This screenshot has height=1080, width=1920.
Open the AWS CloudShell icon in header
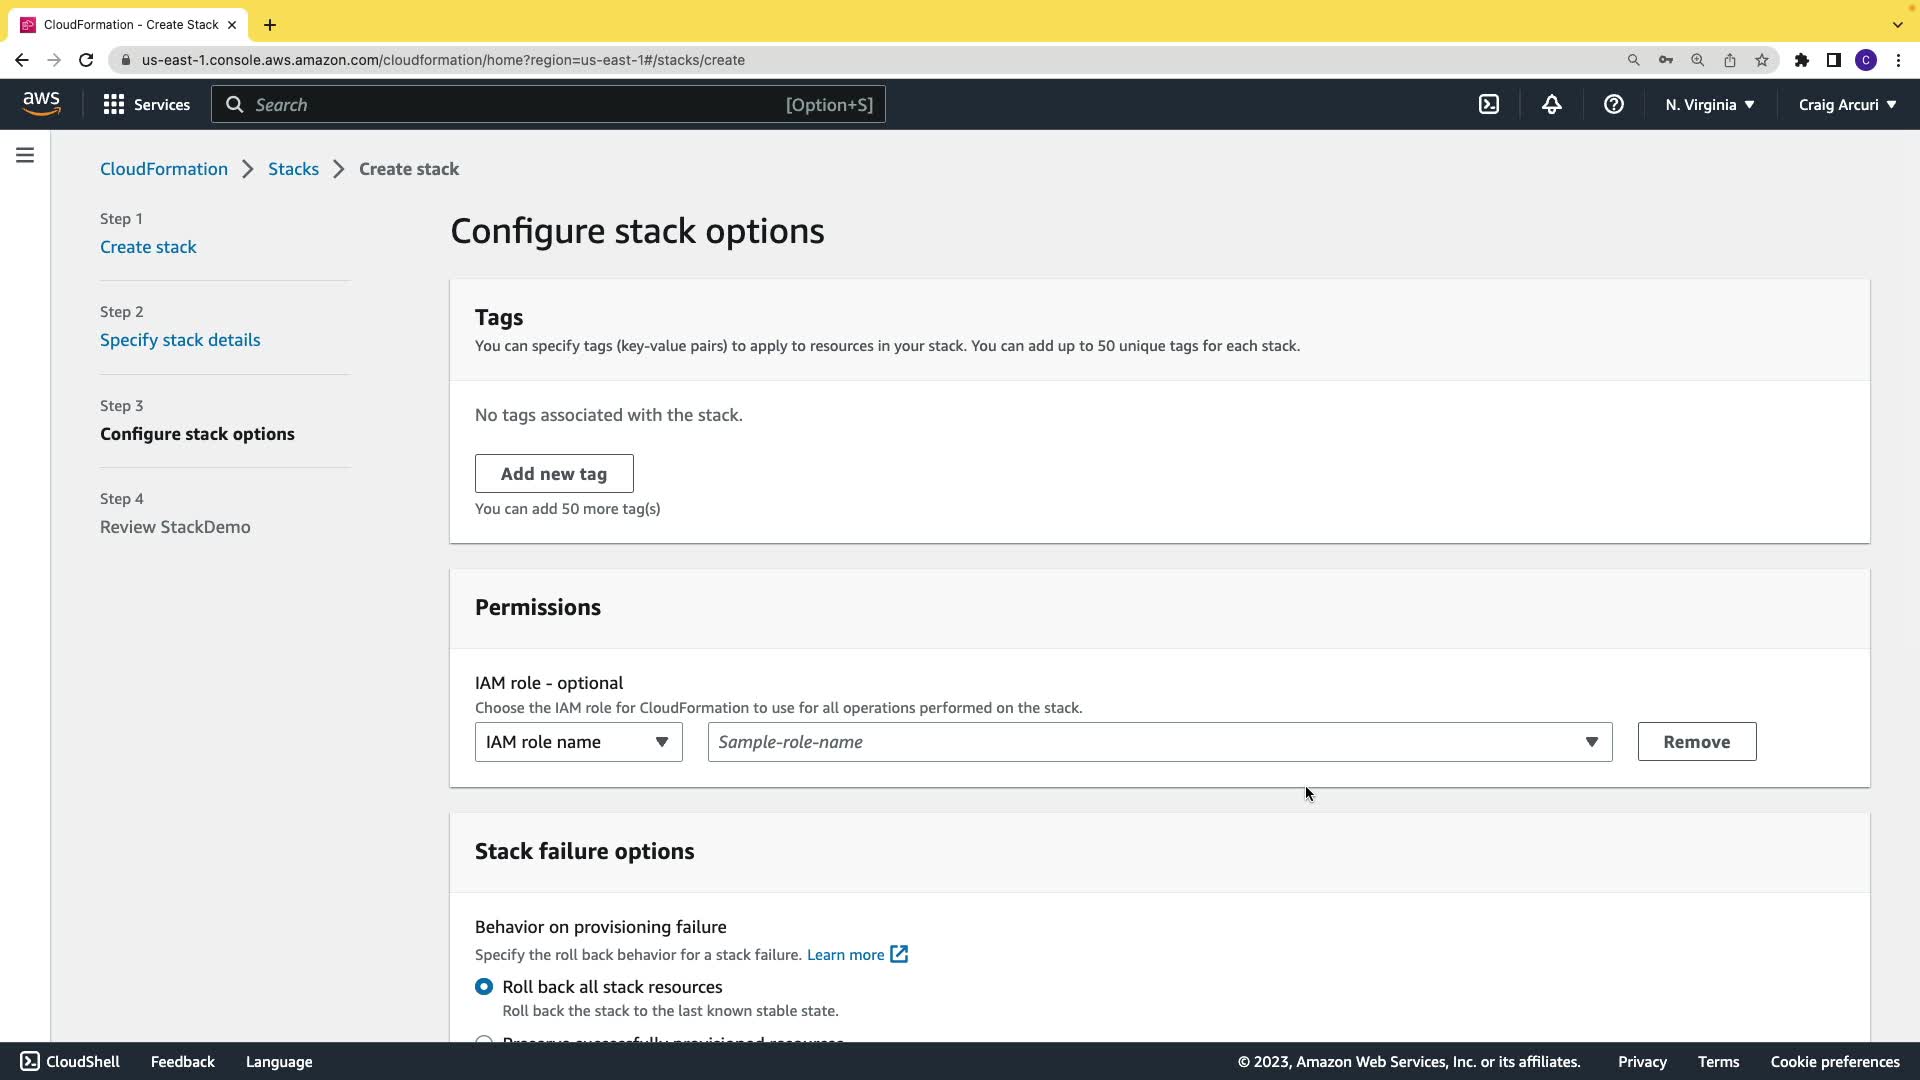pos(1489,104)
